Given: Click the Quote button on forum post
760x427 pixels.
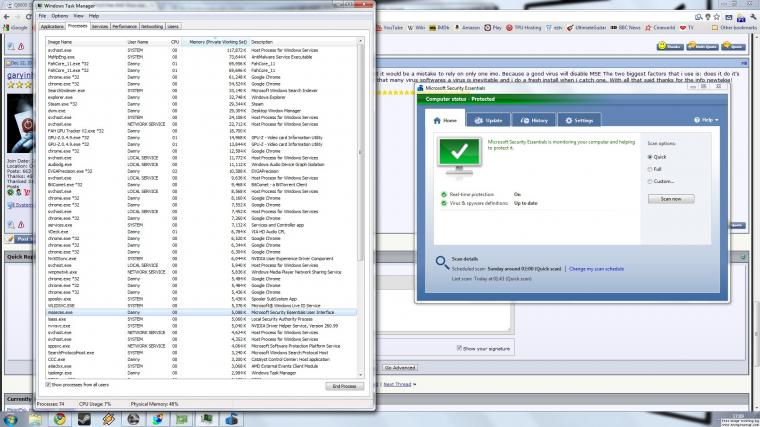Looking at the screenshot, I should pyautogui.click(x=733, y=46).
